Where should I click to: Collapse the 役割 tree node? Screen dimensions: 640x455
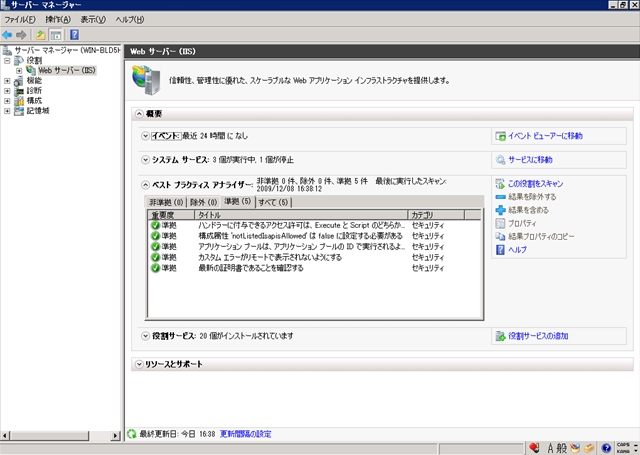7,60
